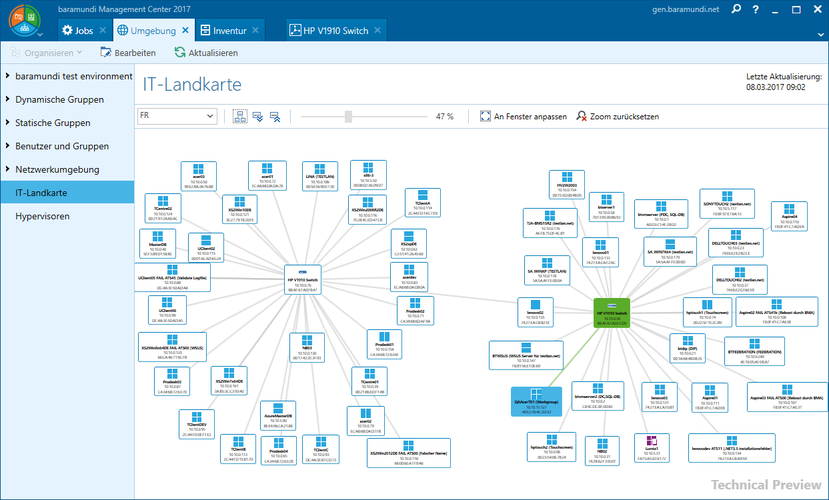Open the help question mark
This screenshot has width=829, height=500.
(x=756, y=10)
